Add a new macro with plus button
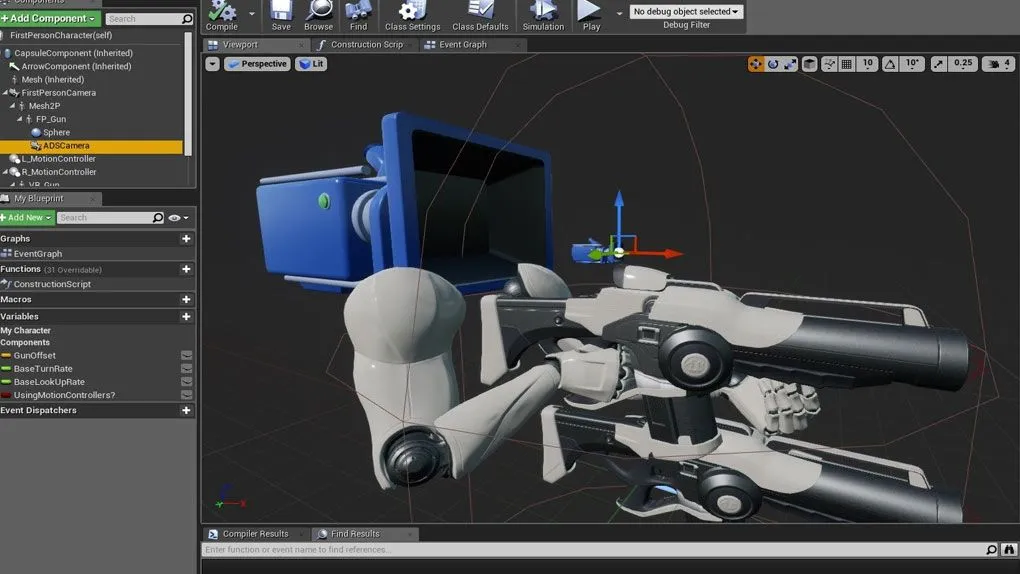The image size is (1020, 574). [x=186, y=299]
